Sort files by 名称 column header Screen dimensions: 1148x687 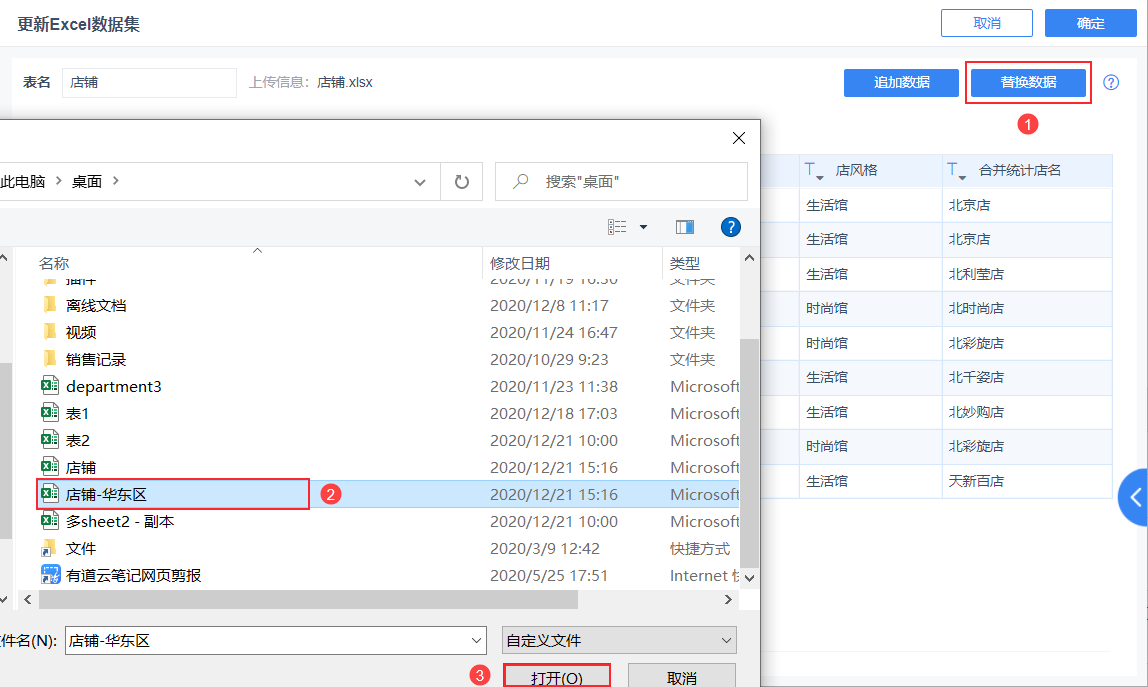point(54,263)
